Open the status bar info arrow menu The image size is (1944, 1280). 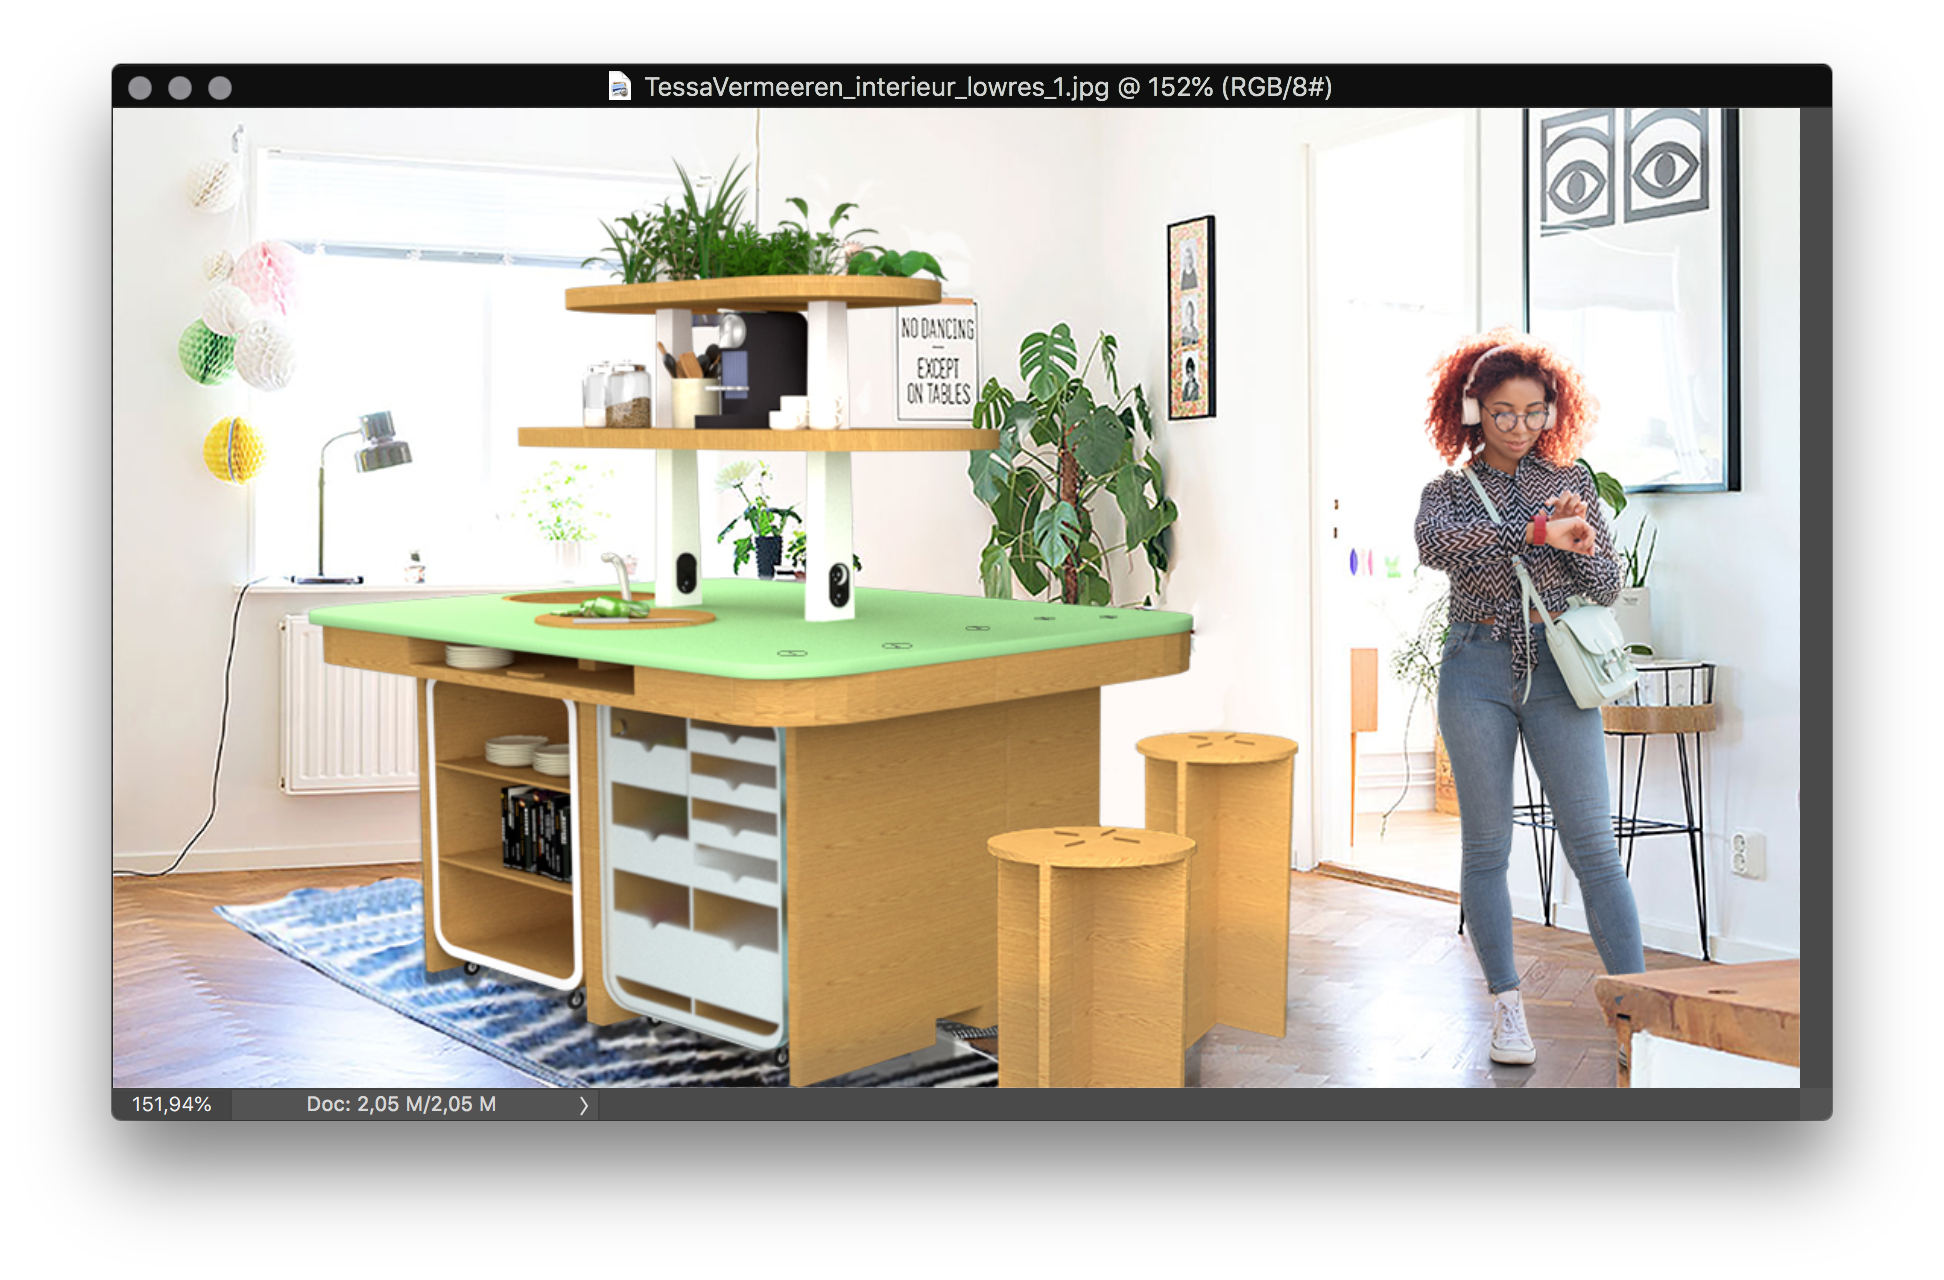click(584, 1105)
